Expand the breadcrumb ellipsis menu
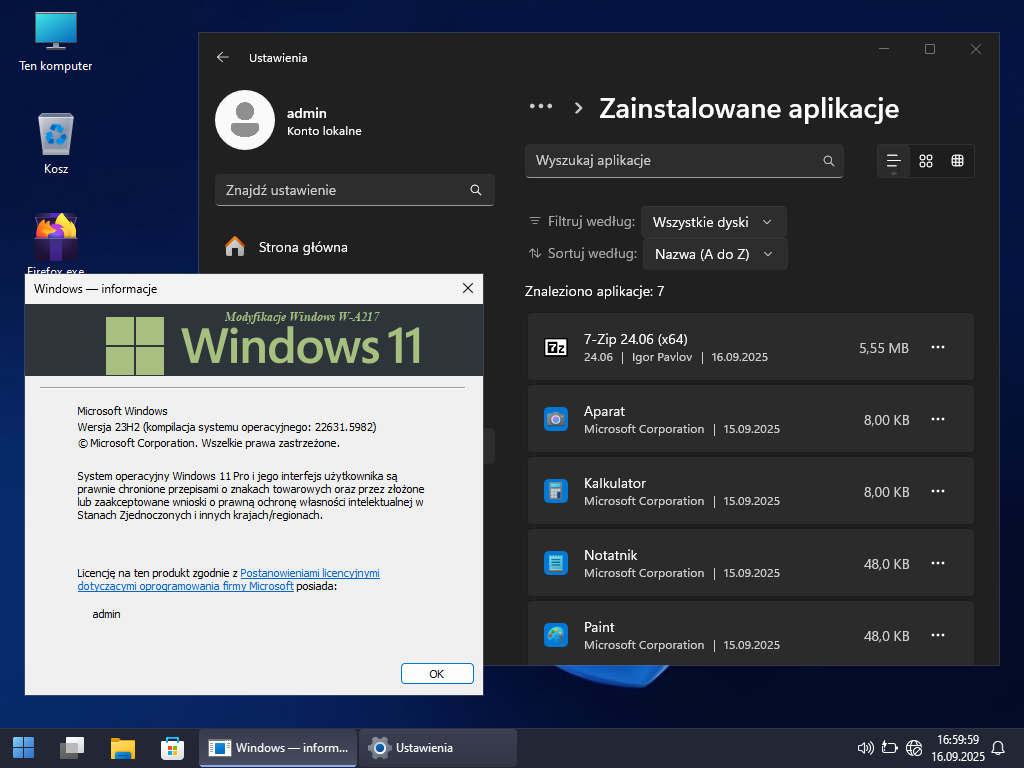This screenshot has height=768, width=1024. tap(541, 107)
